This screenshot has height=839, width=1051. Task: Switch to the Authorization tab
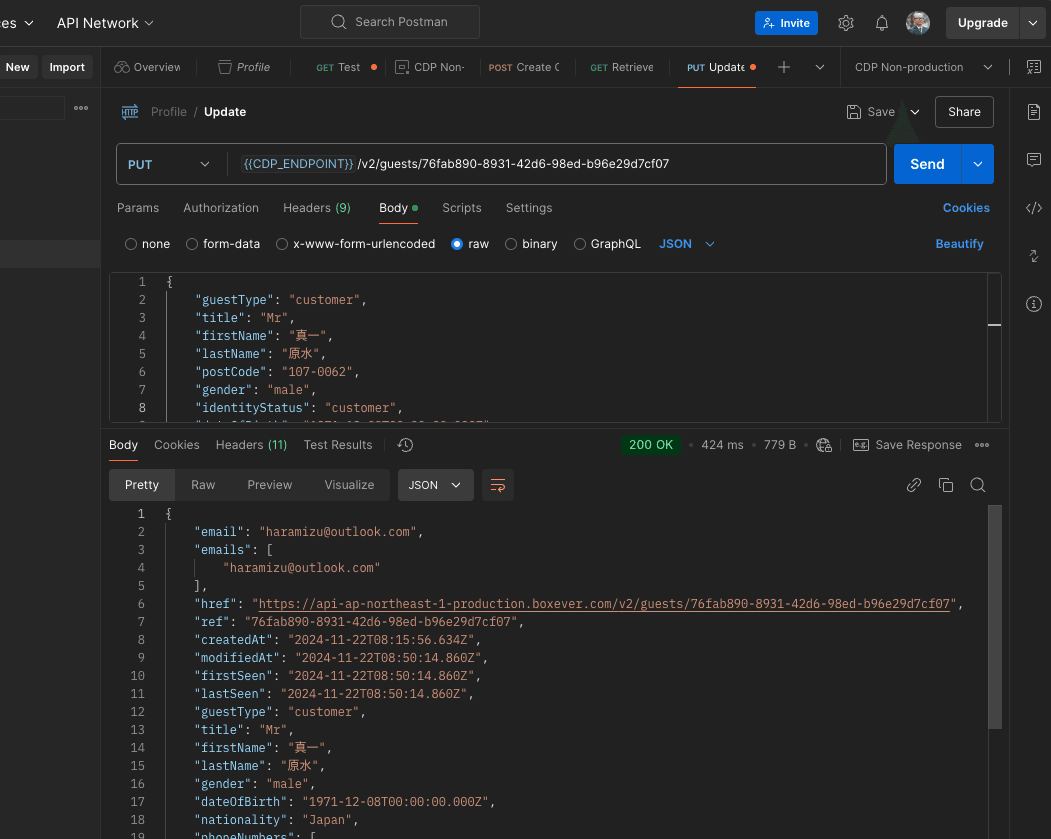click(x=221, y=208)
